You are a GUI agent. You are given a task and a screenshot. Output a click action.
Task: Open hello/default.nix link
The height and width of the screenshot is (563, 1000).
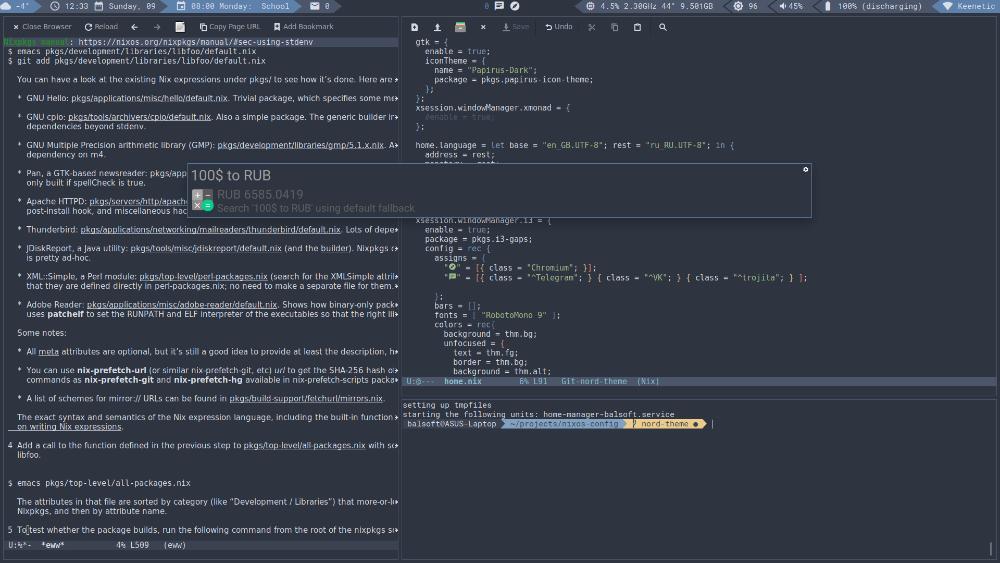click(149, 98)
